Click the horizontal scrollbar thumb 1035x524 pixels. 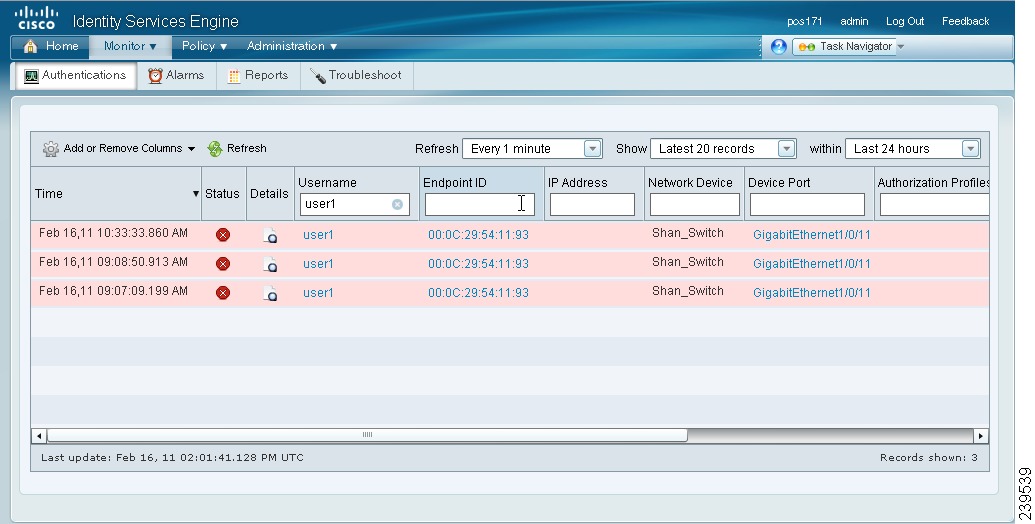tap(367, 436)
